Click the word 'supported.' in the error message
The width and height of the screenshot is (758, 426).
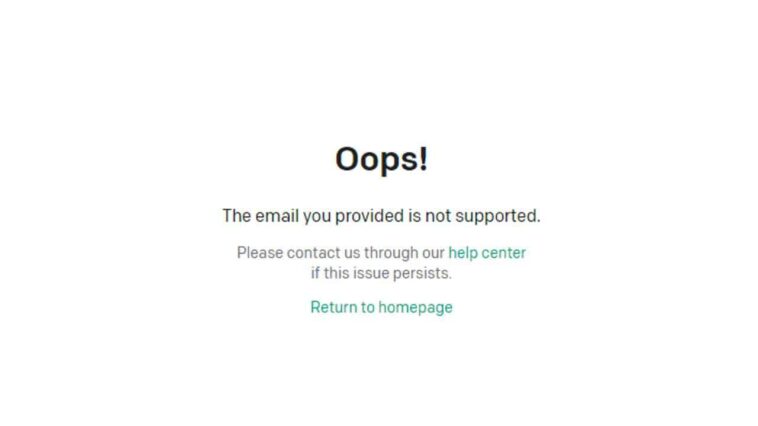497,216
